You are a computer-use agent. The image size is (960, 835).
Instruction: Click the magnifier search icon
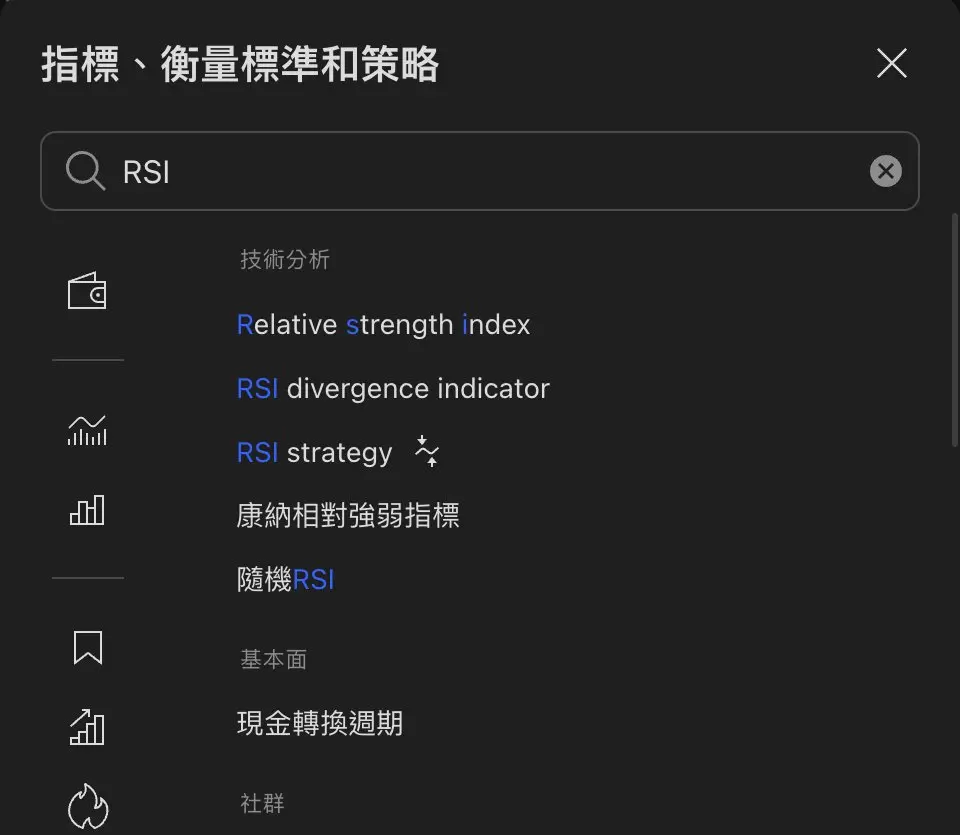click(85, 171)
